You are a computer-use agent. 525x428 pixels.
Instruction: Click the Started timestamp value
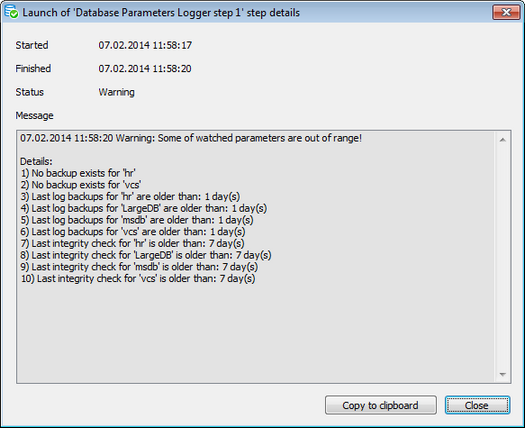145,45
